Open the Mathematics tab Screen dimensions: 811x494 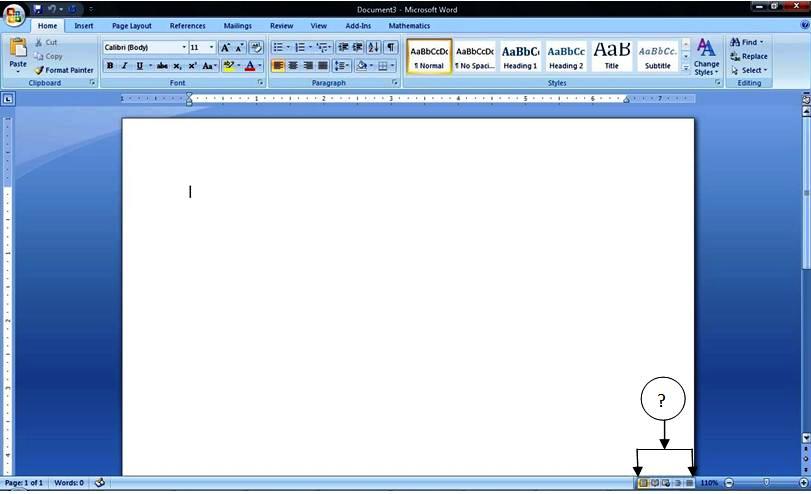[409, 26]
